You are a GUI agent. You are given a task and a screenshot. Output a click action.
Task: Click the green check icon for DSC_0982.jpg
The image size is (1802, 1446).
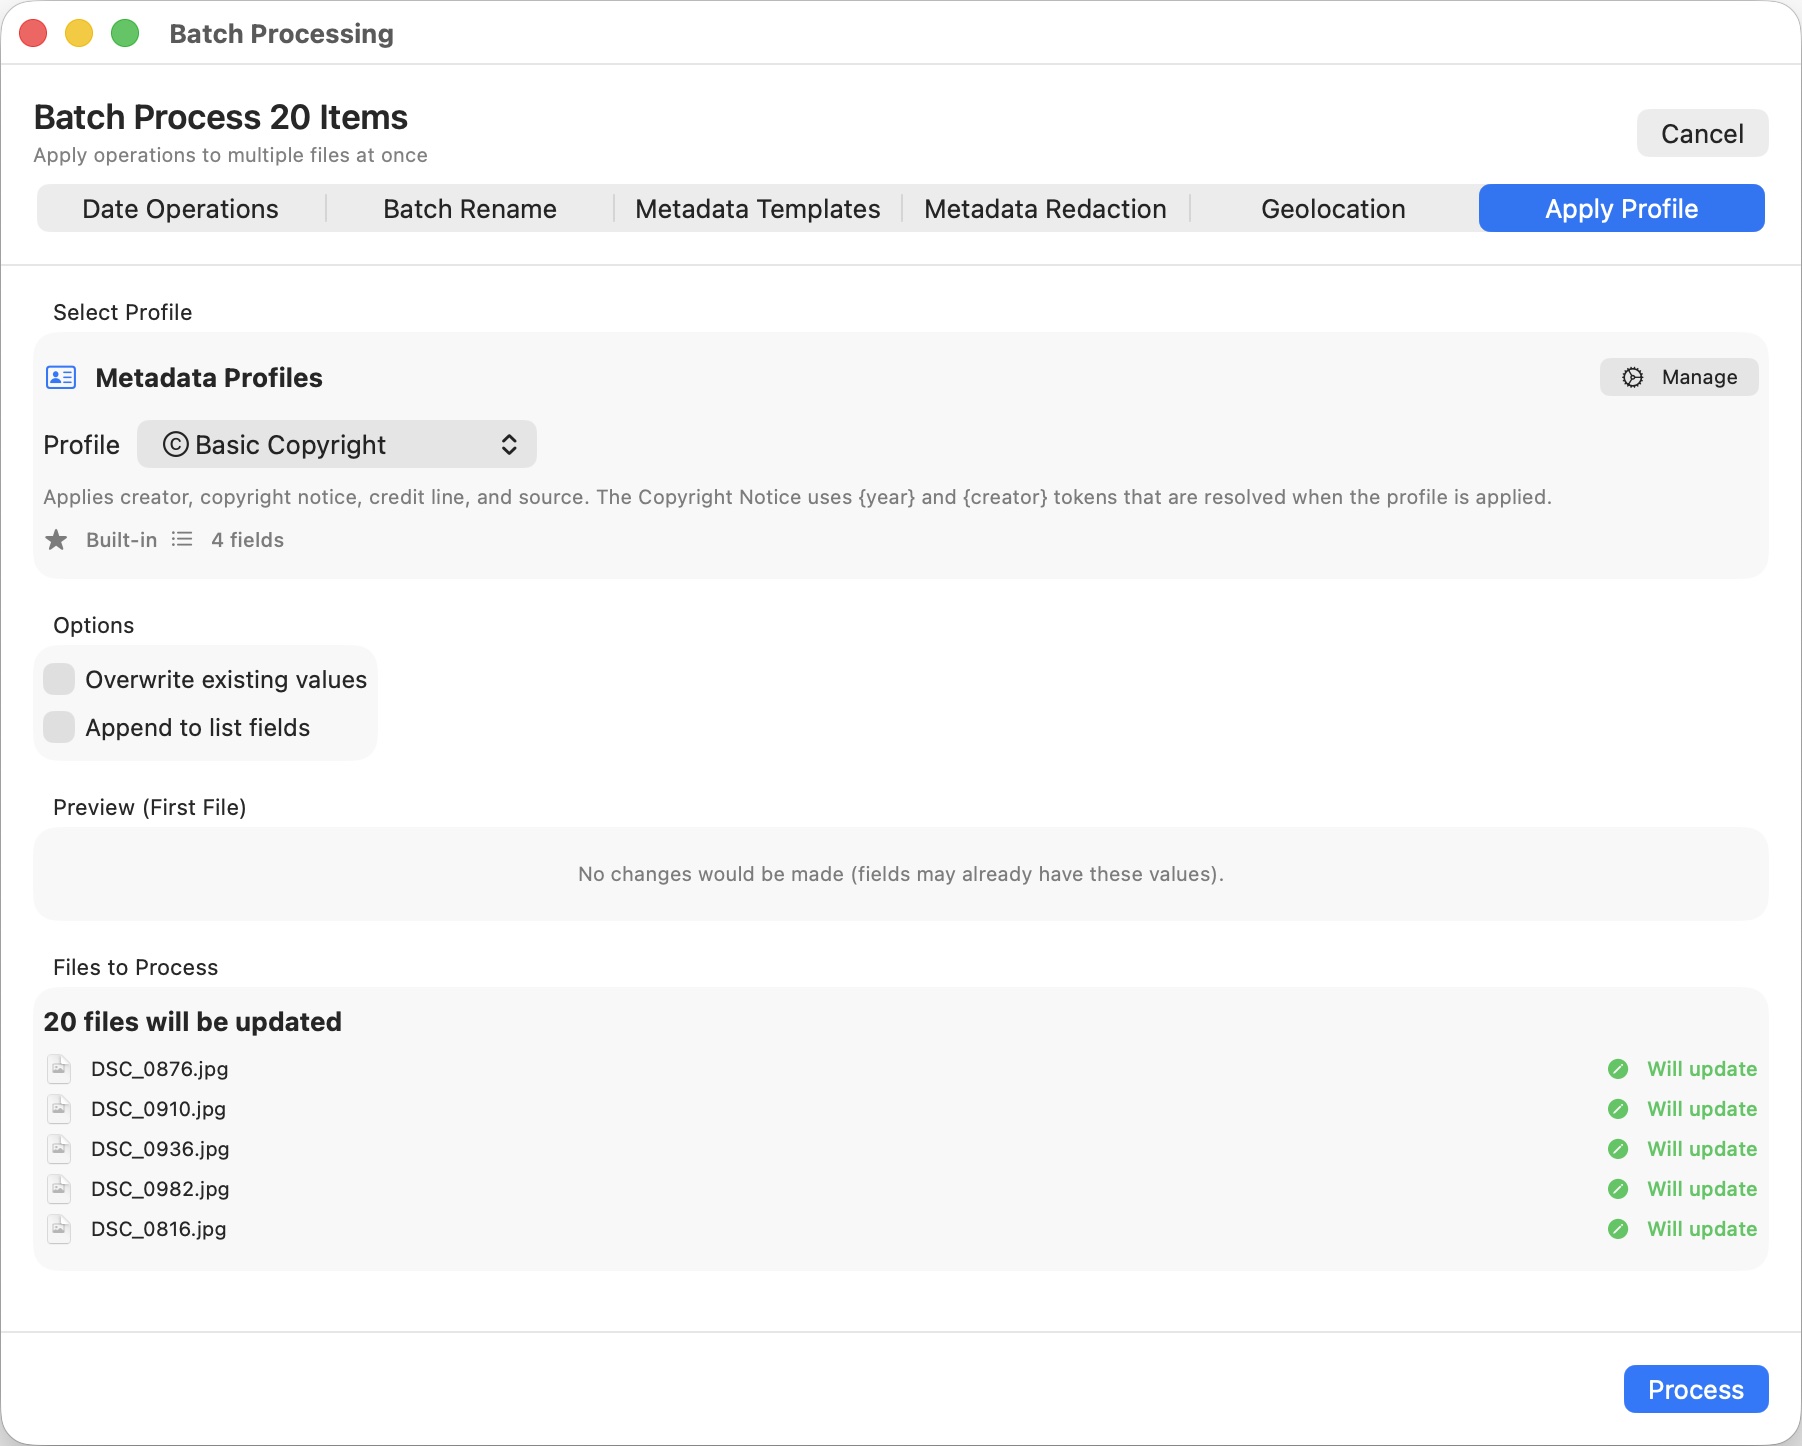point(1620,1189)
